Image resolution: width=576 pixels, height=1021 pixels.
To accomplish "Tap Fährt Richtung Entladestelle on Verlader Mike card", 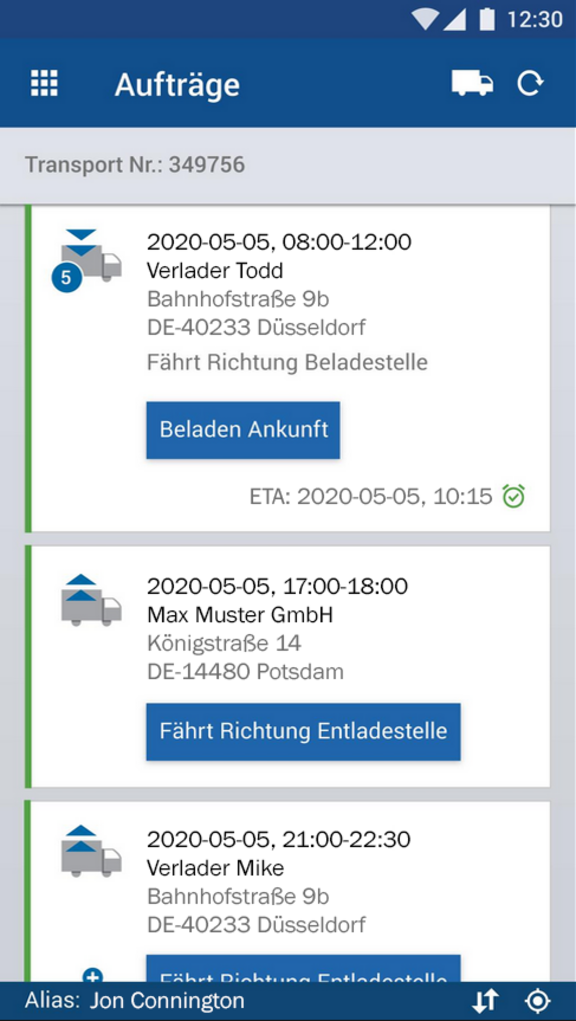I will click(303, 969).
